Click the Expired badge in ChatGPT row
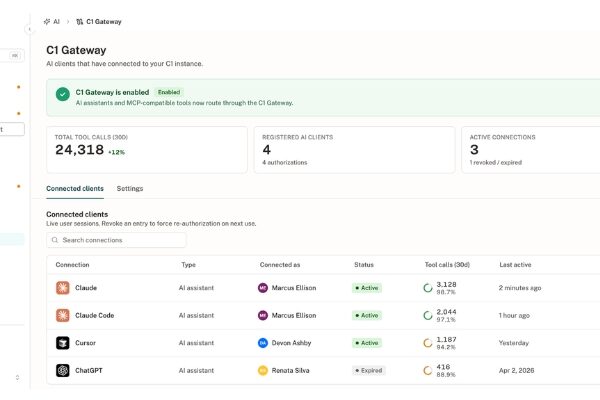The image size is (600, 400). 369,371
